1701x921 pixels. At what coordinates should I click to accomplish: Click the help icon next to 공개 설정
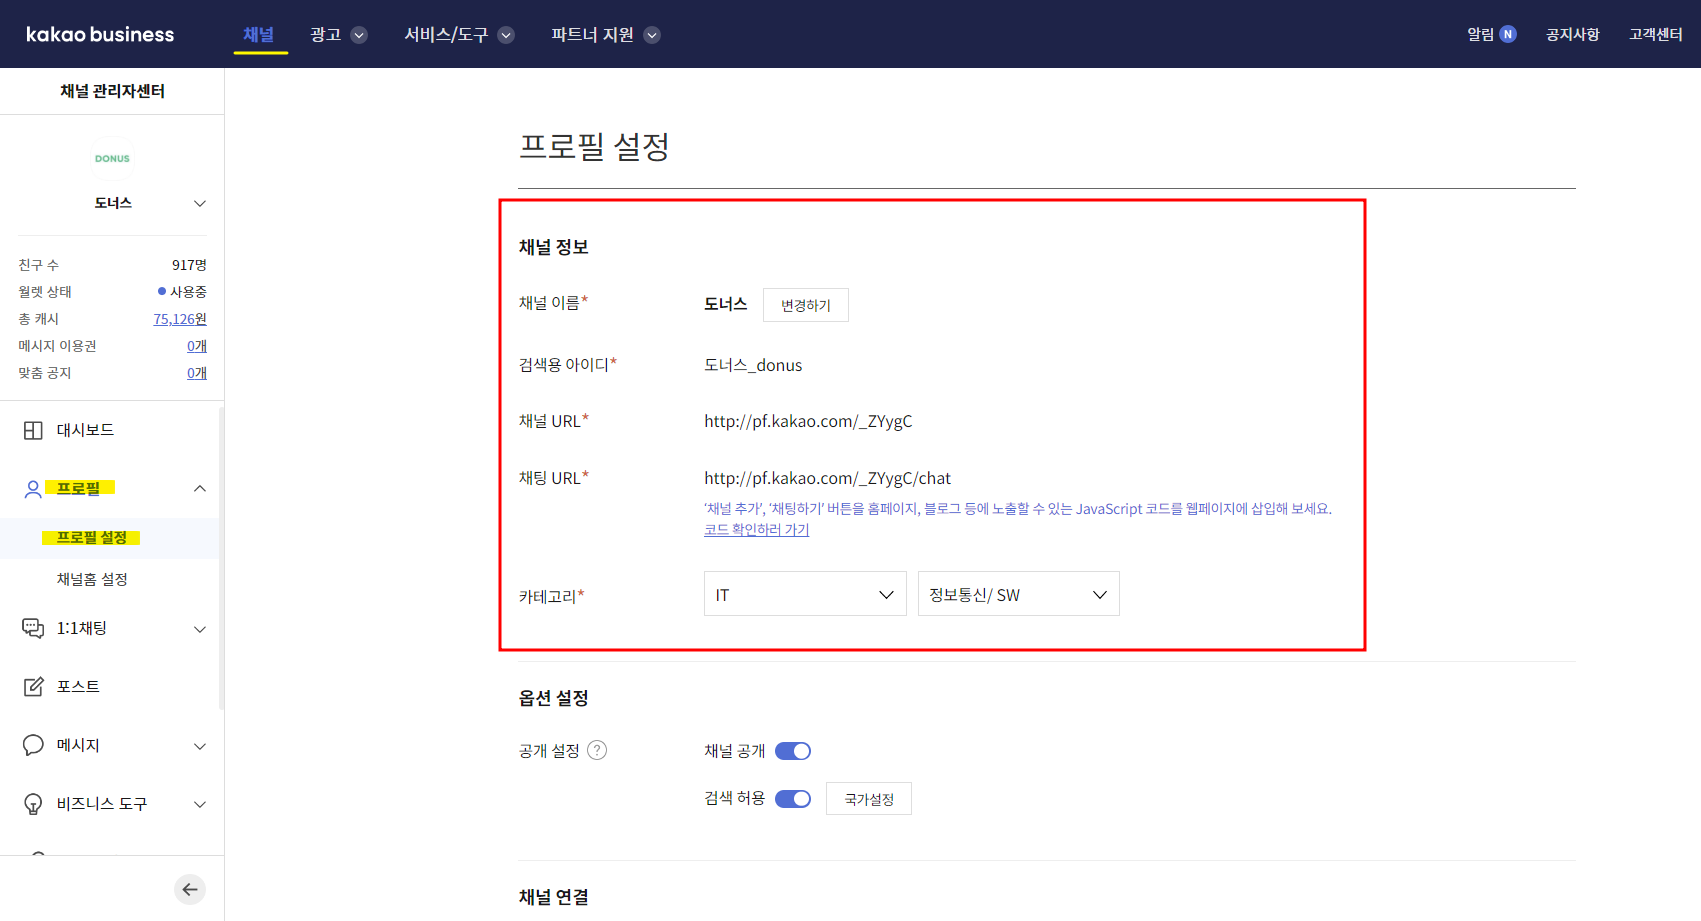tap(597, 750)
